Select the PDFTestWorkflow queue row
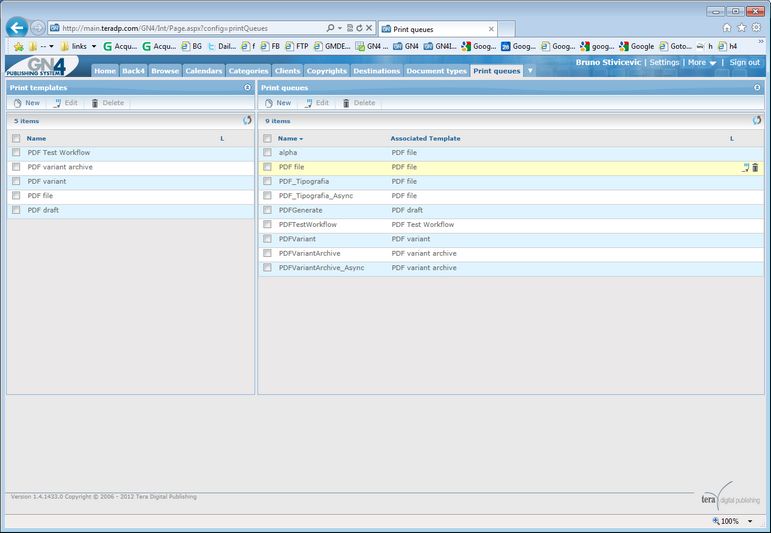This screenshot has height=533, width=771. click(511, 225)
